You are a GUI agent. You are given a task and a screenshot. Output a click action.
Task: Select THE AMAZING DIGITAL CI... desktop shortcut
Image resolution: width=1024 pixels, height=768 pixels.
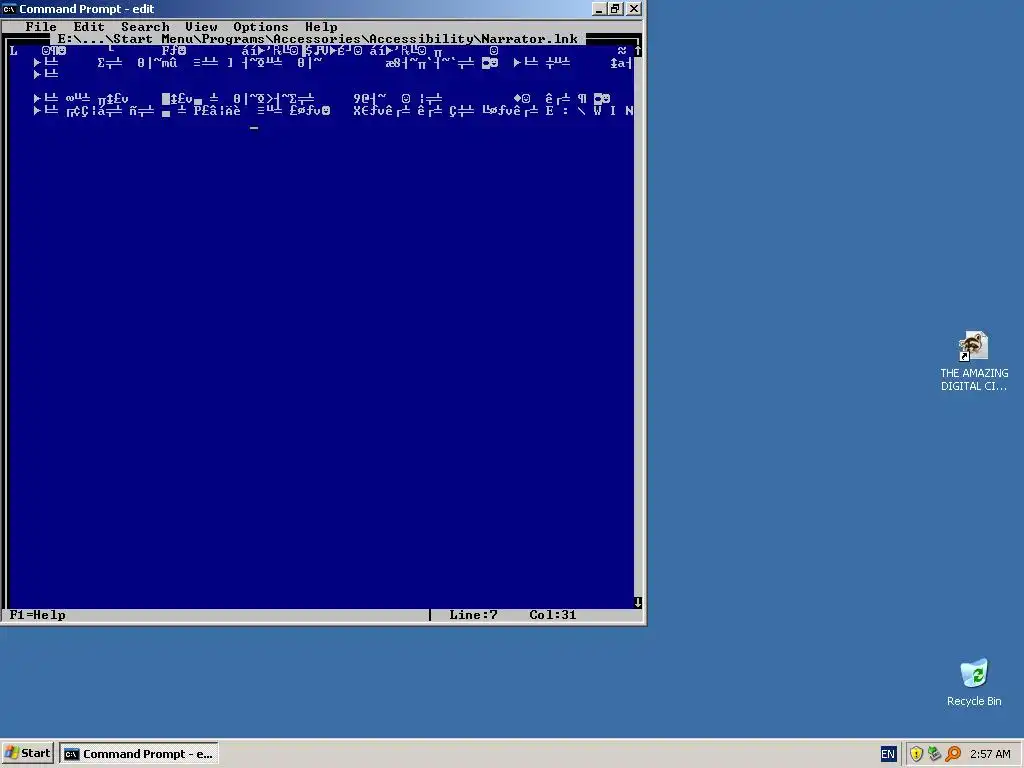[974, 361]
